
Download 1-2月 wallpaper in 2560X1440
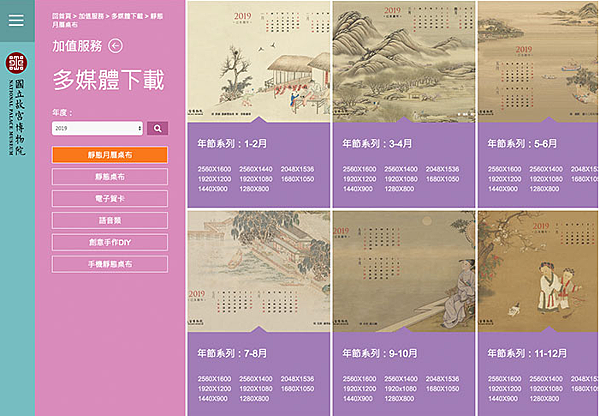click(x=256, y=169)
